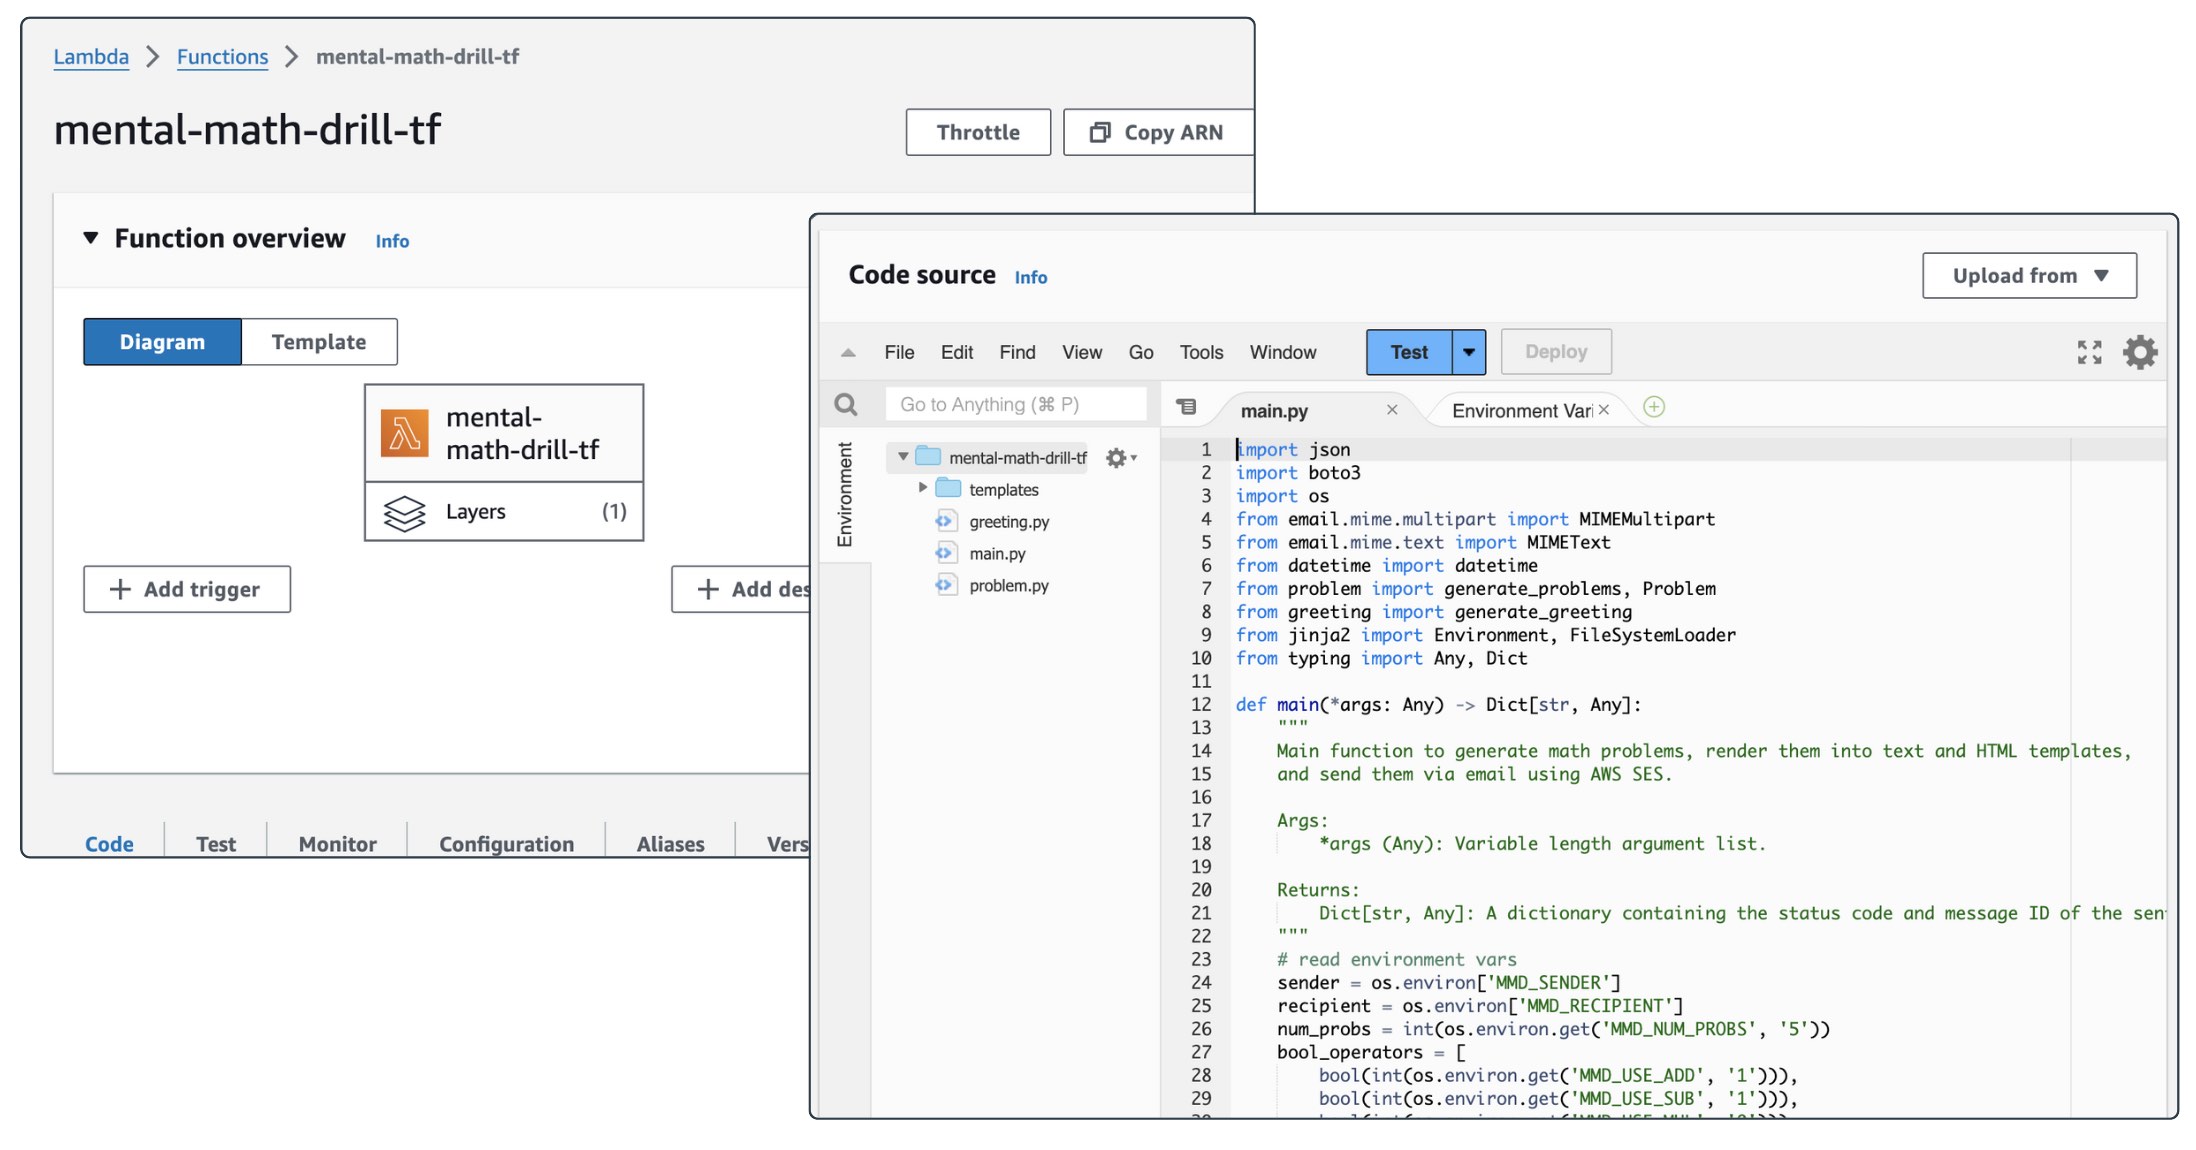
Task: Open the Edit menu
Action: [x=957, y=352]
